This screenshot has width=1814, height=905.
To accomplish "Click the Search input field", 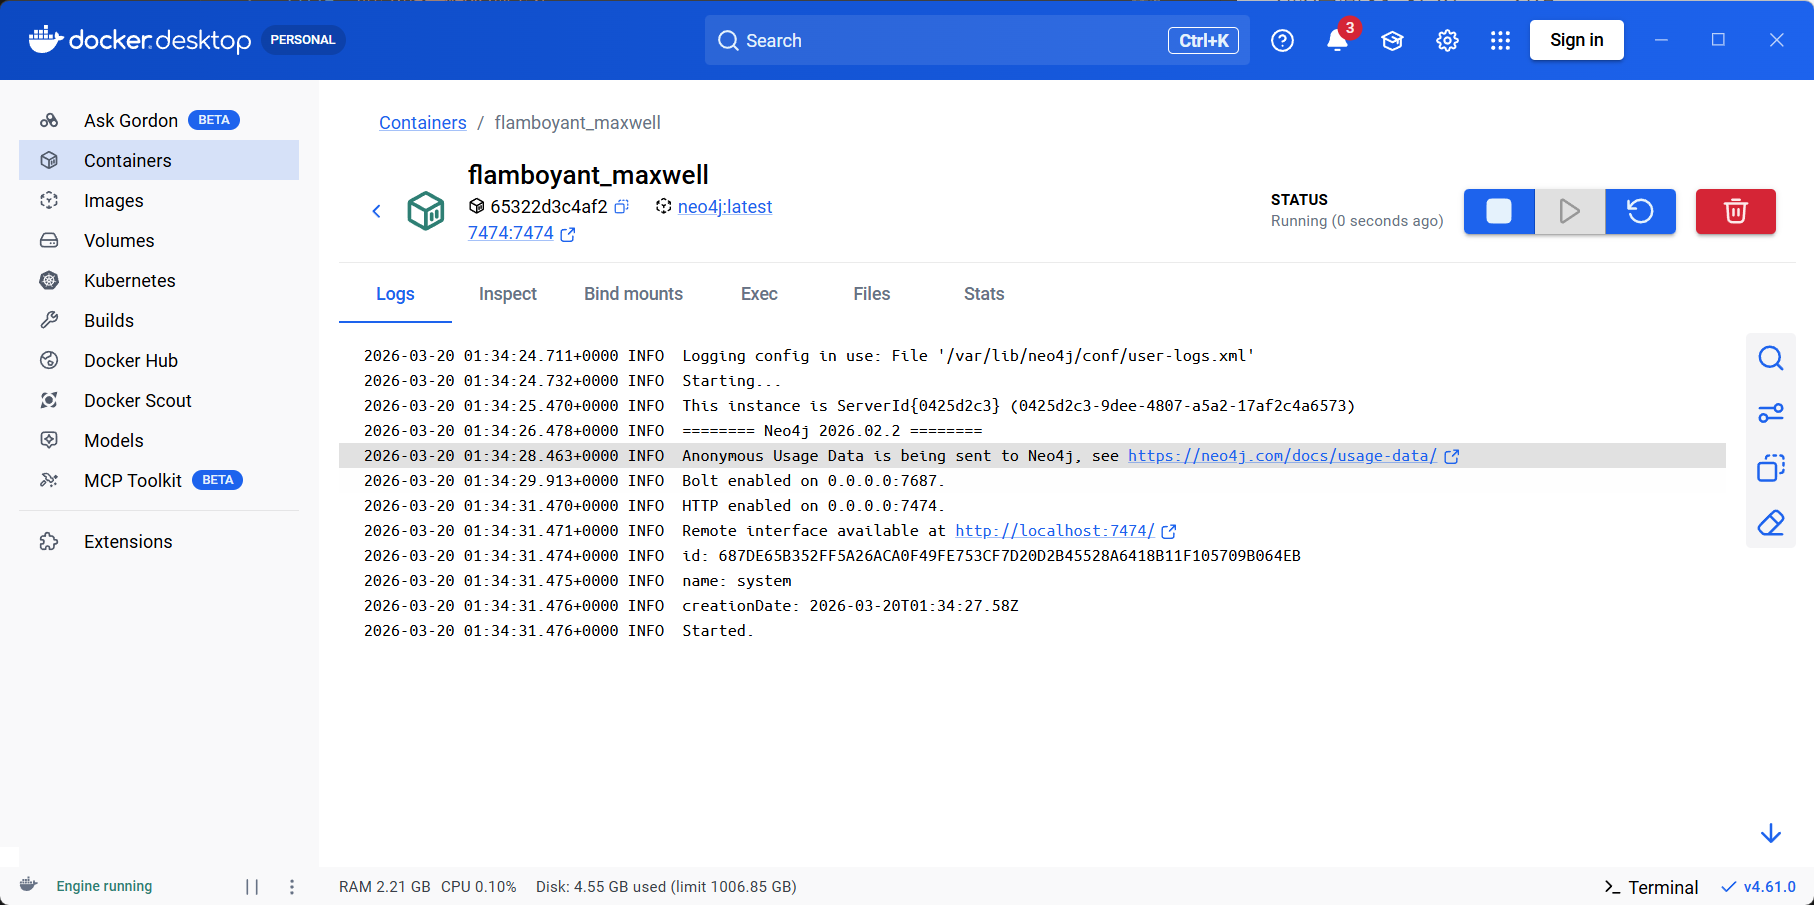I will pyautogui.click(x=977, y=40).
